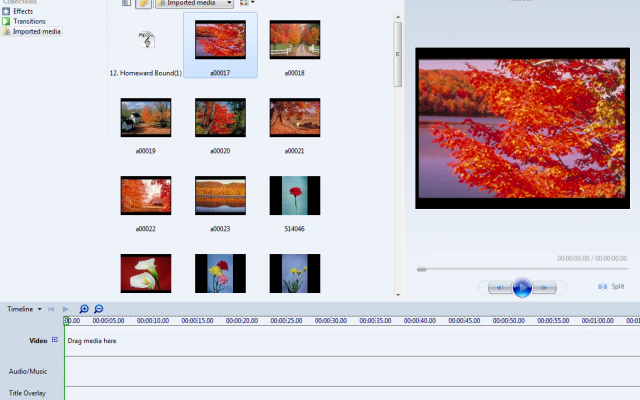Select the yellow flowers thumbnail

[x=295, y=273]
